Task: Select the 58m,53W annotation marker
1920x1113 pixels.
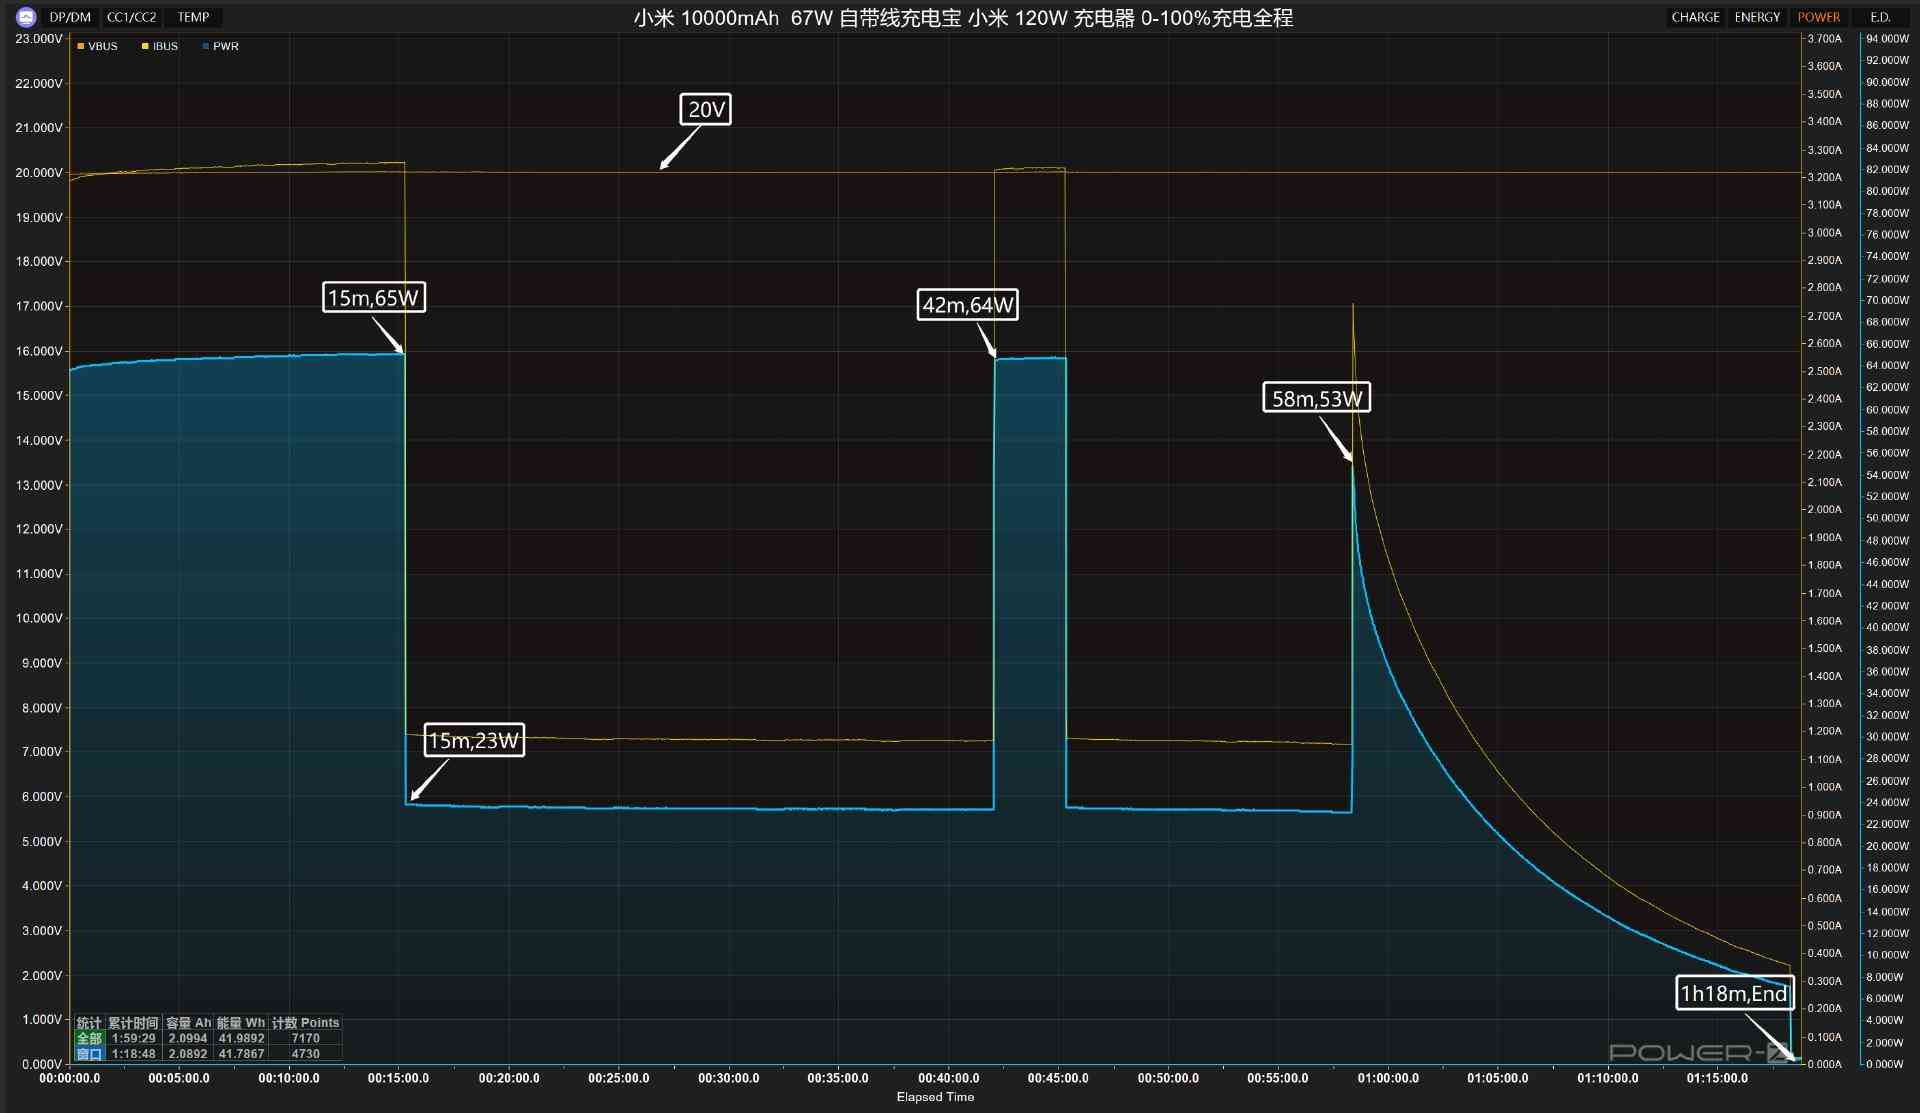Action: tap(1316, 398)
